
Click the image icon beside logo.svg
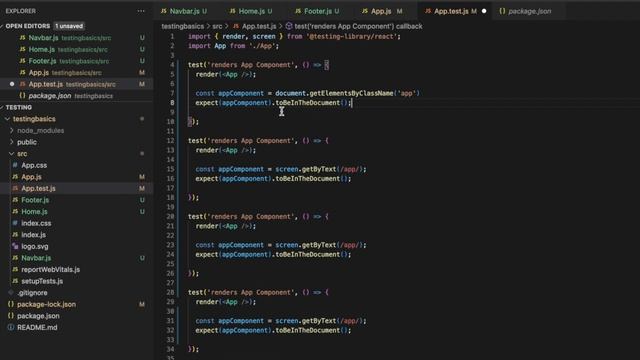pyautogui.click(x=15, y=246)
